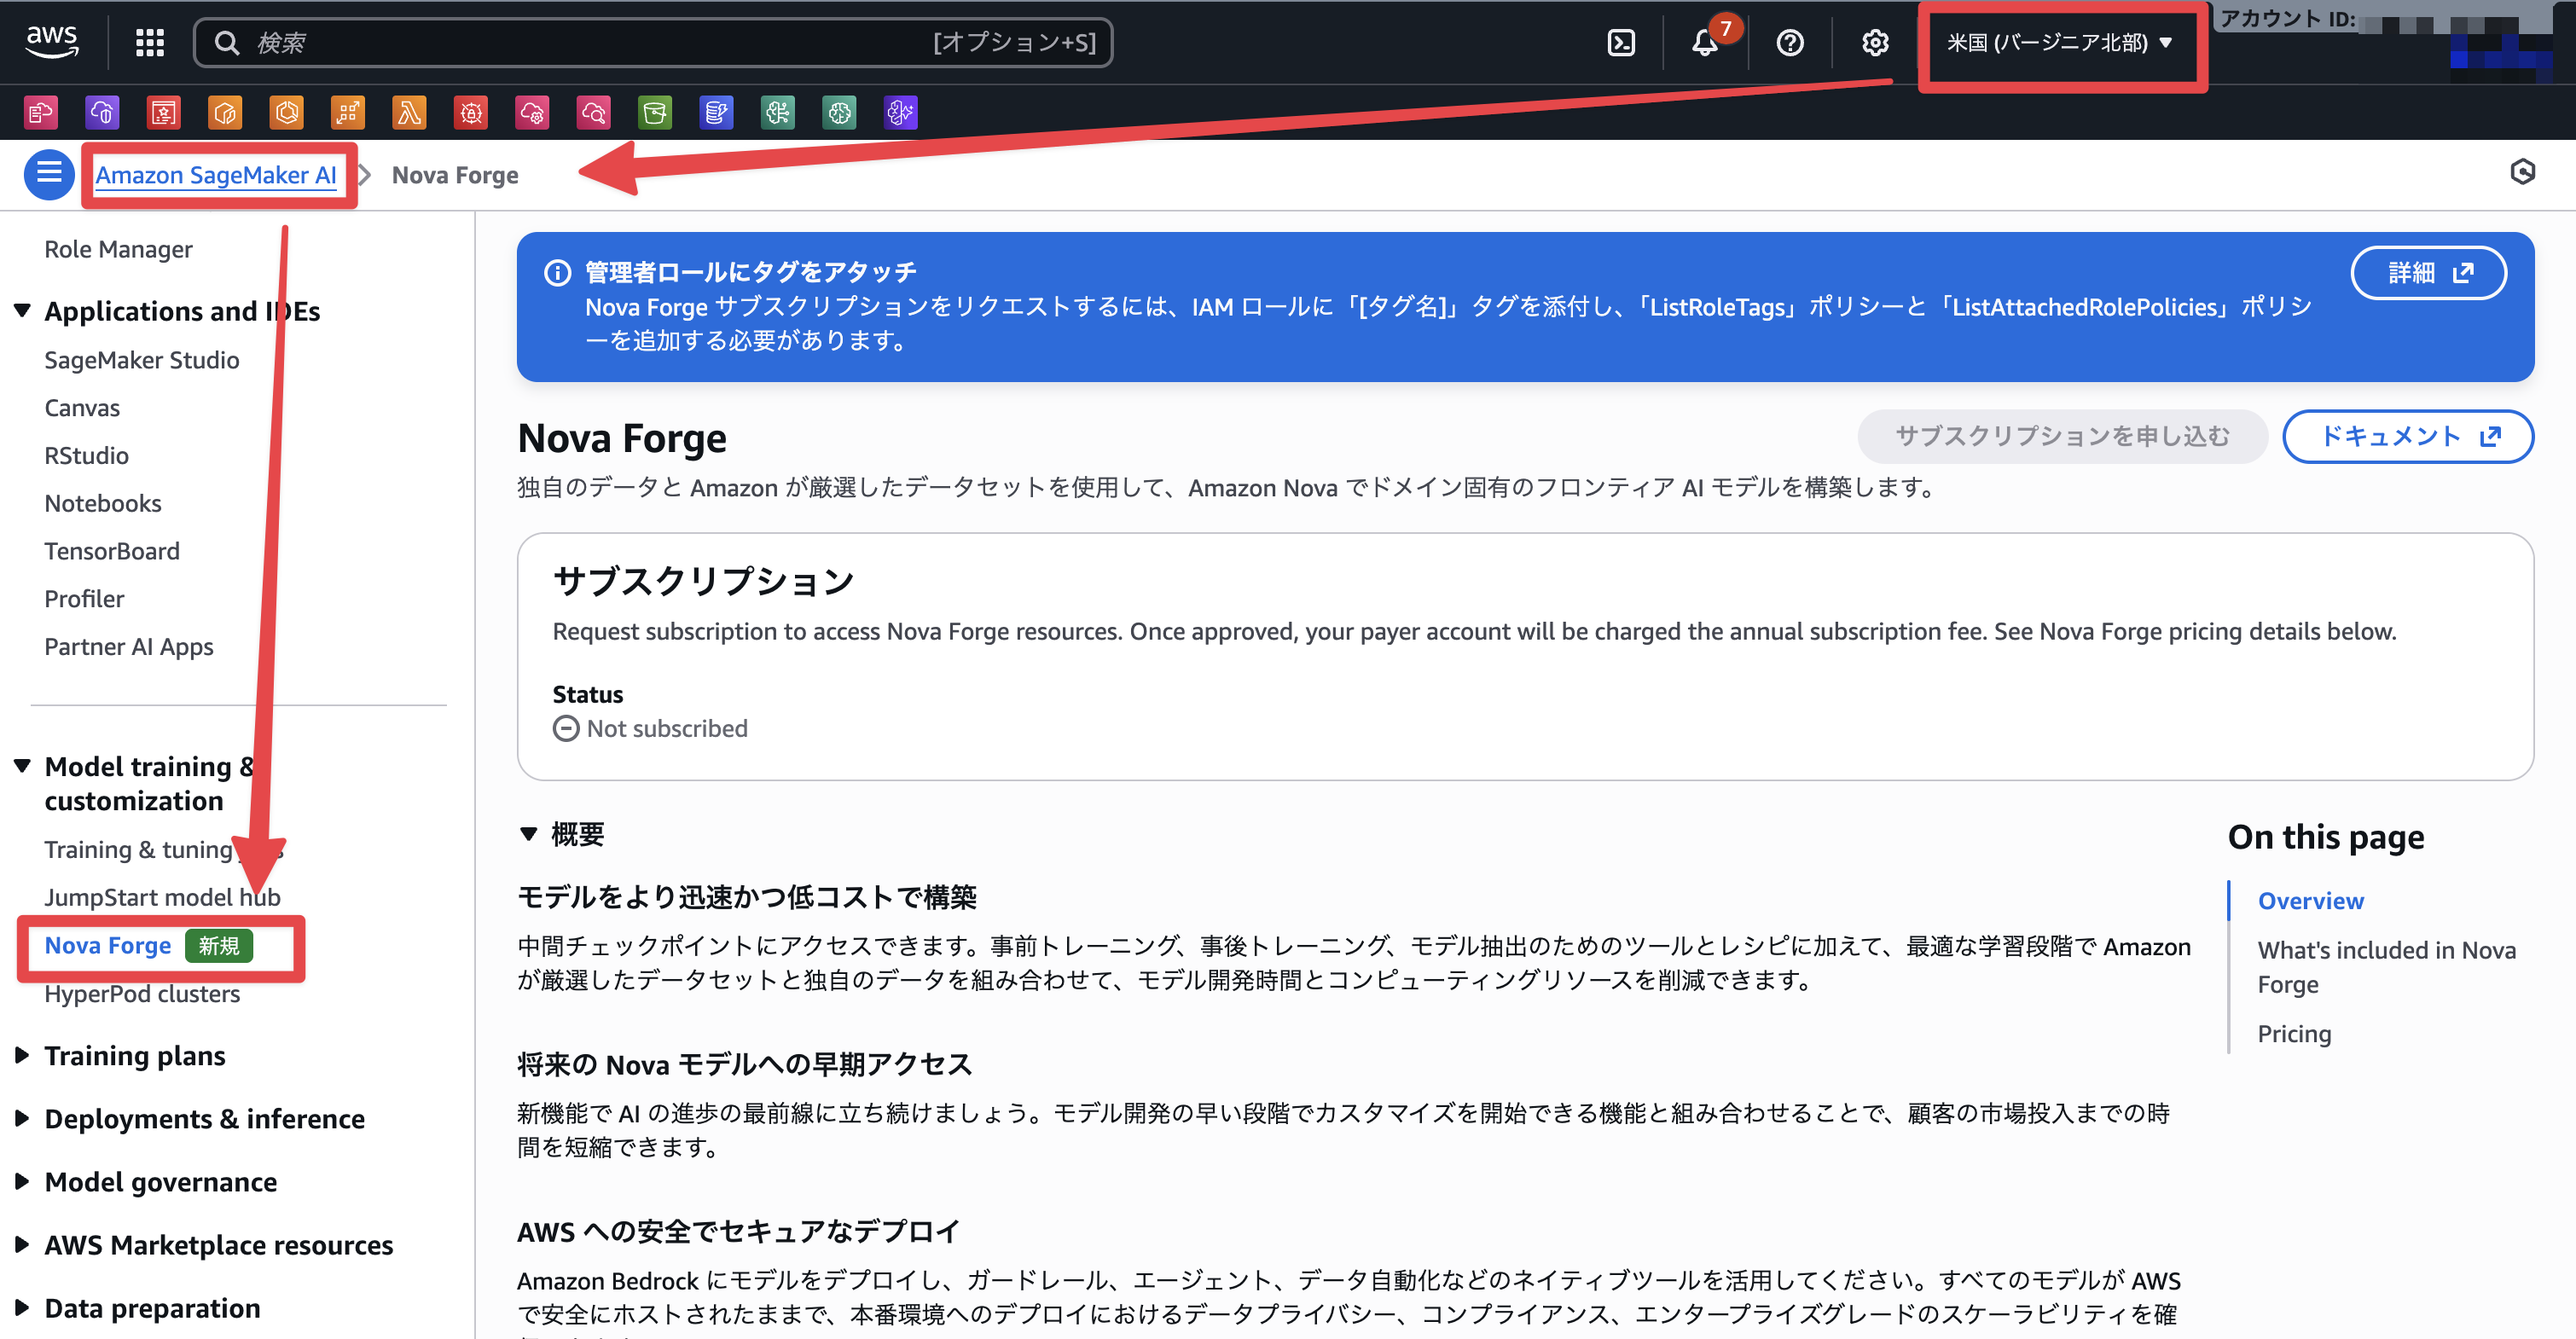
Task: Click the CloudWatch magnifier cloud icon
Action: pos(594,112)
